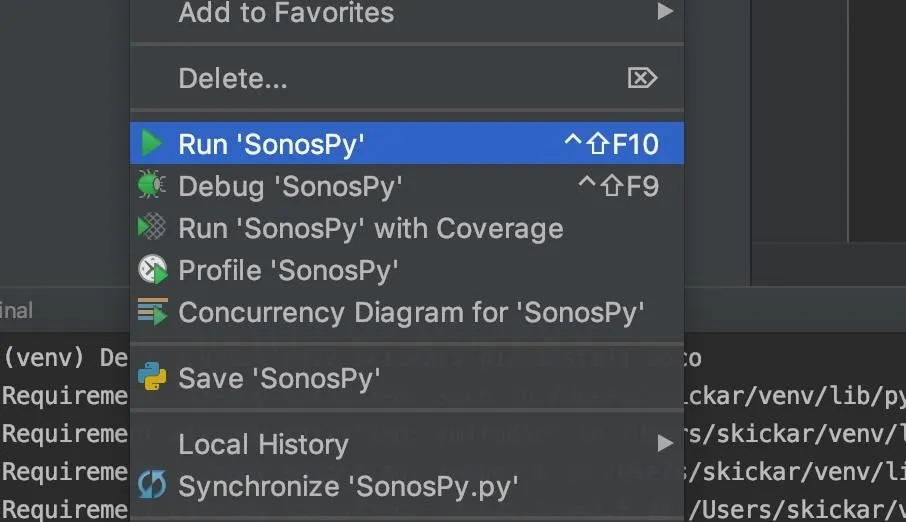Viewport: 906px width, 522px height.
Task: Click the green bug Debug icon
Action: pos(151,185)
